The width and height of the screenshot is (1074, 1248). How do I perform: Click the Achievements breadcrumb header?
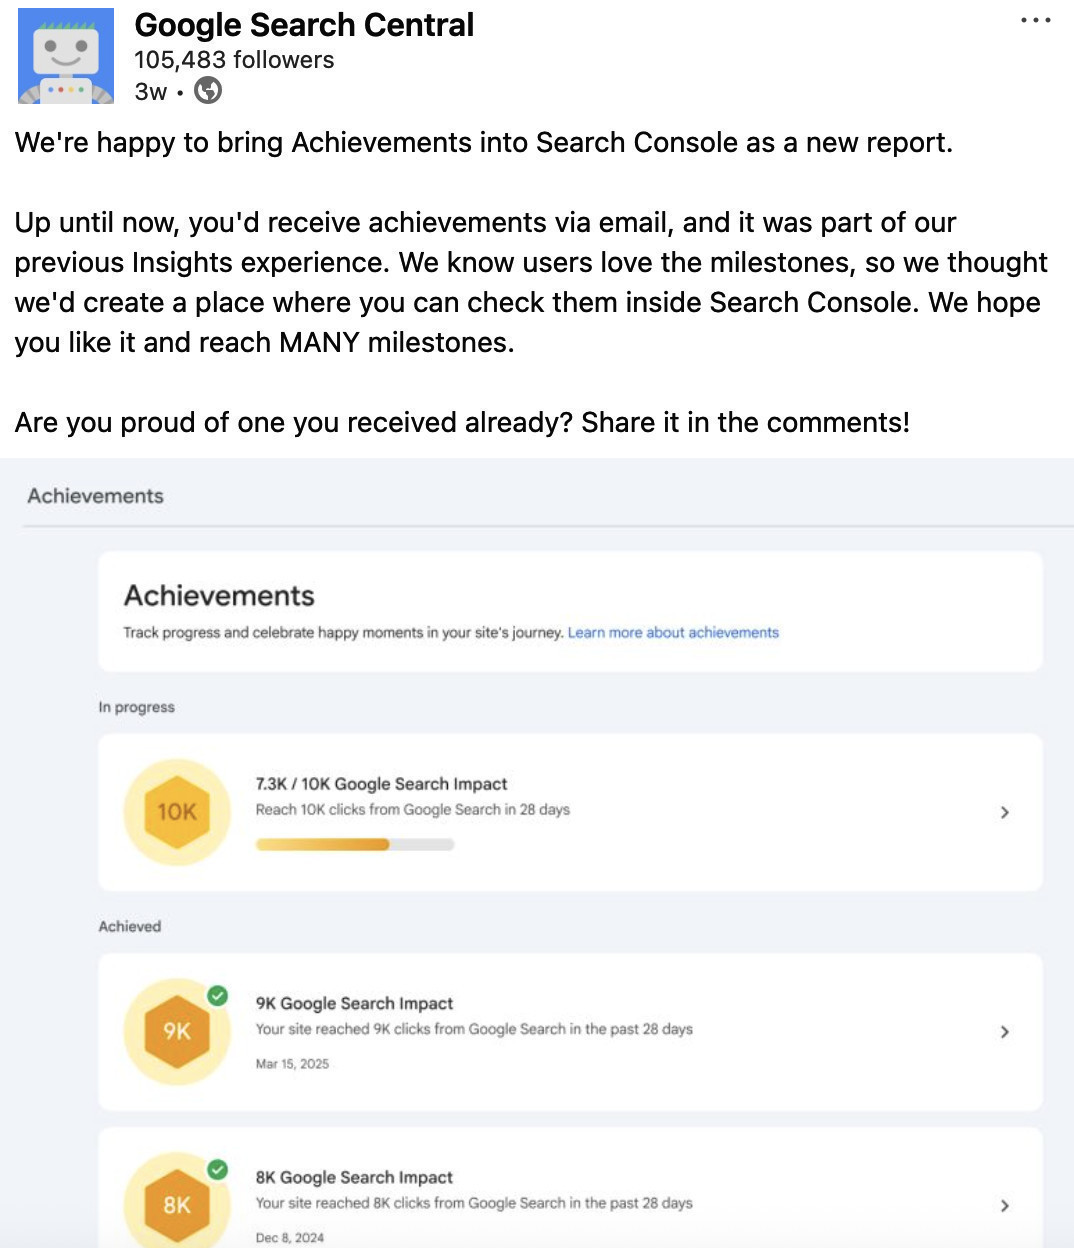click(x=95, y=496)
